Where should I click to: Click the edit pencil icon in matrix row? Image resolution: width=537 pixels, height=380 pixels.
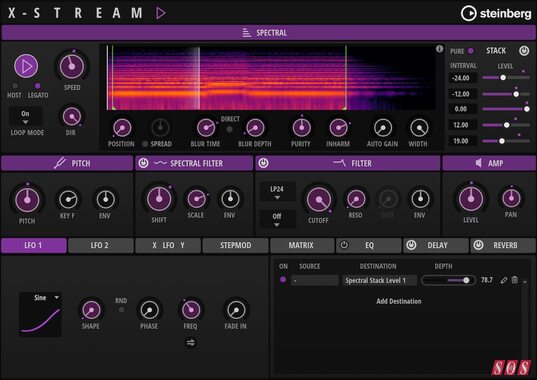point(503,280)
